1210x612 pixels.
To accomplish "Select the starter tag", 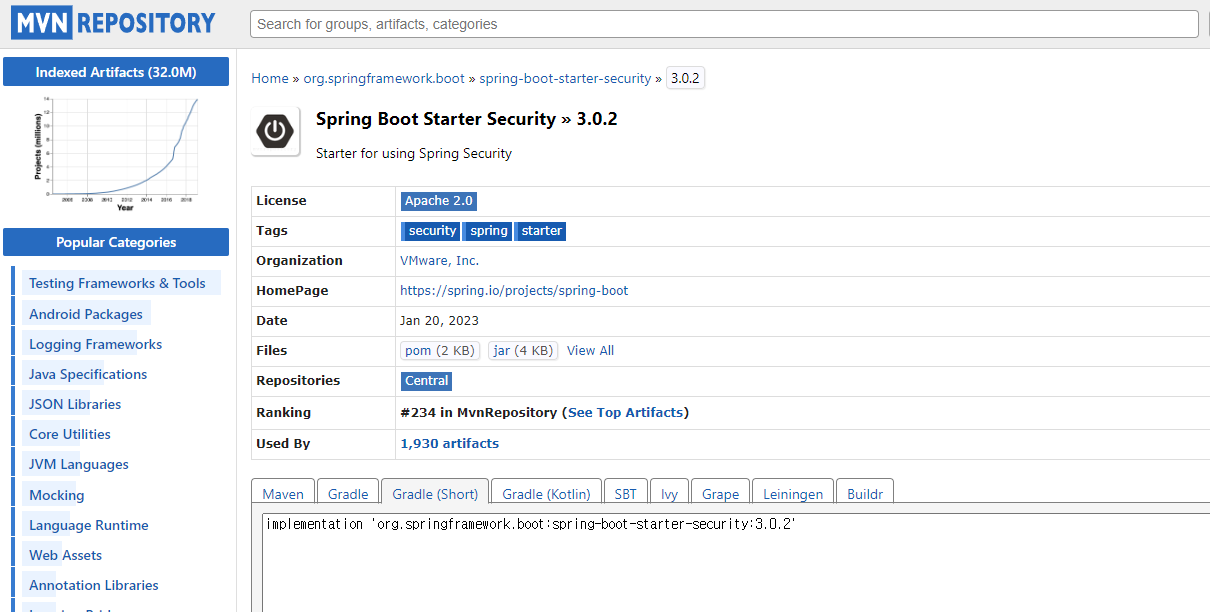I will click(x=541, y=231).
